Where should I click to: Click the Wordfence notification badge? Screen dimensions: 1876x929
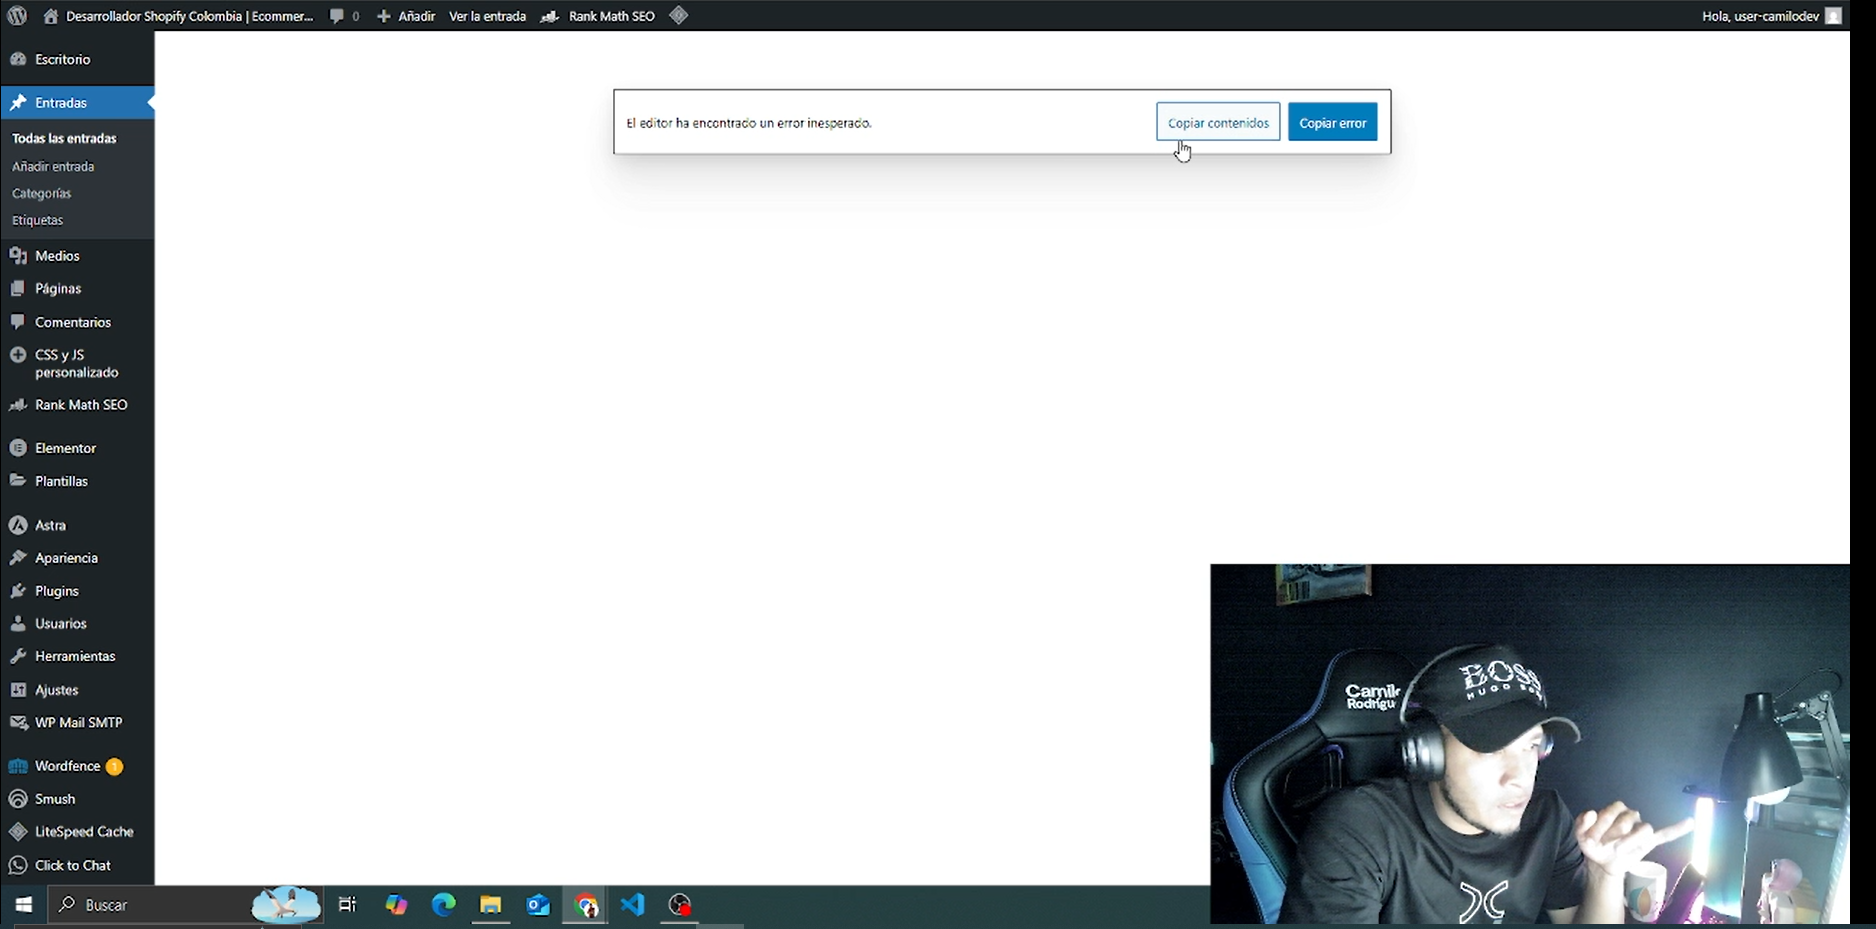(114, 767)
